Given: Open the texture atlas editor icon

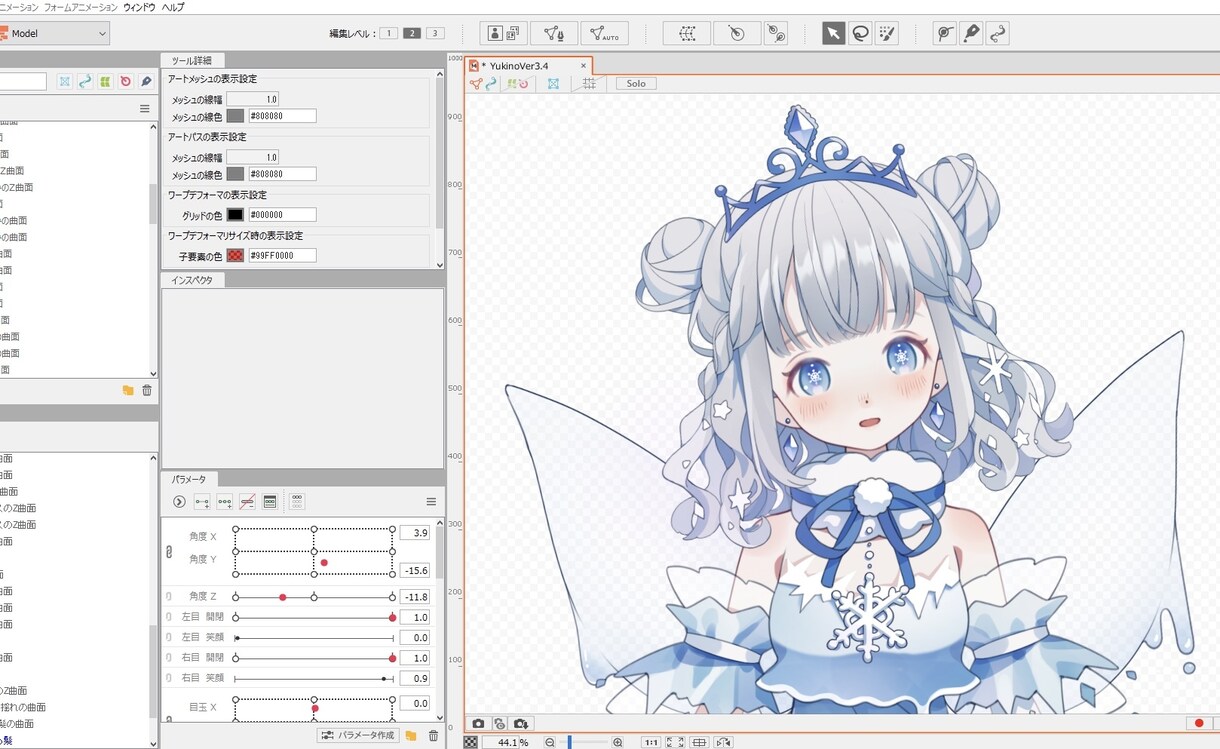Looking at the screenshot, I should (x=503, y=33).
